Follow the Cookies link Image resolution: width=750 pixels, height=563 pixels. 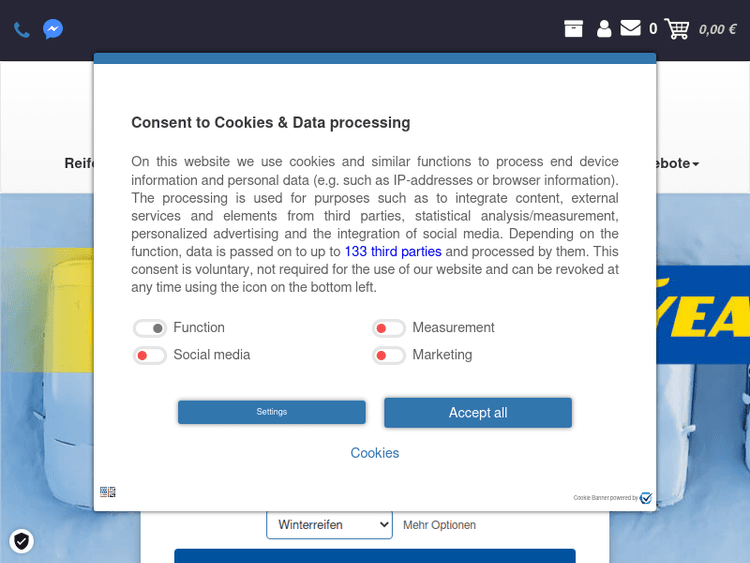point(375,453)
